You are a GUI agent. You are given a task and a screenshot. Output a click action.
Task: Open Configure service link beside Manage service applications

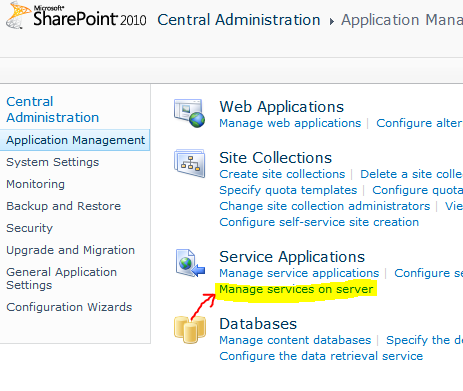coord(428,273)
